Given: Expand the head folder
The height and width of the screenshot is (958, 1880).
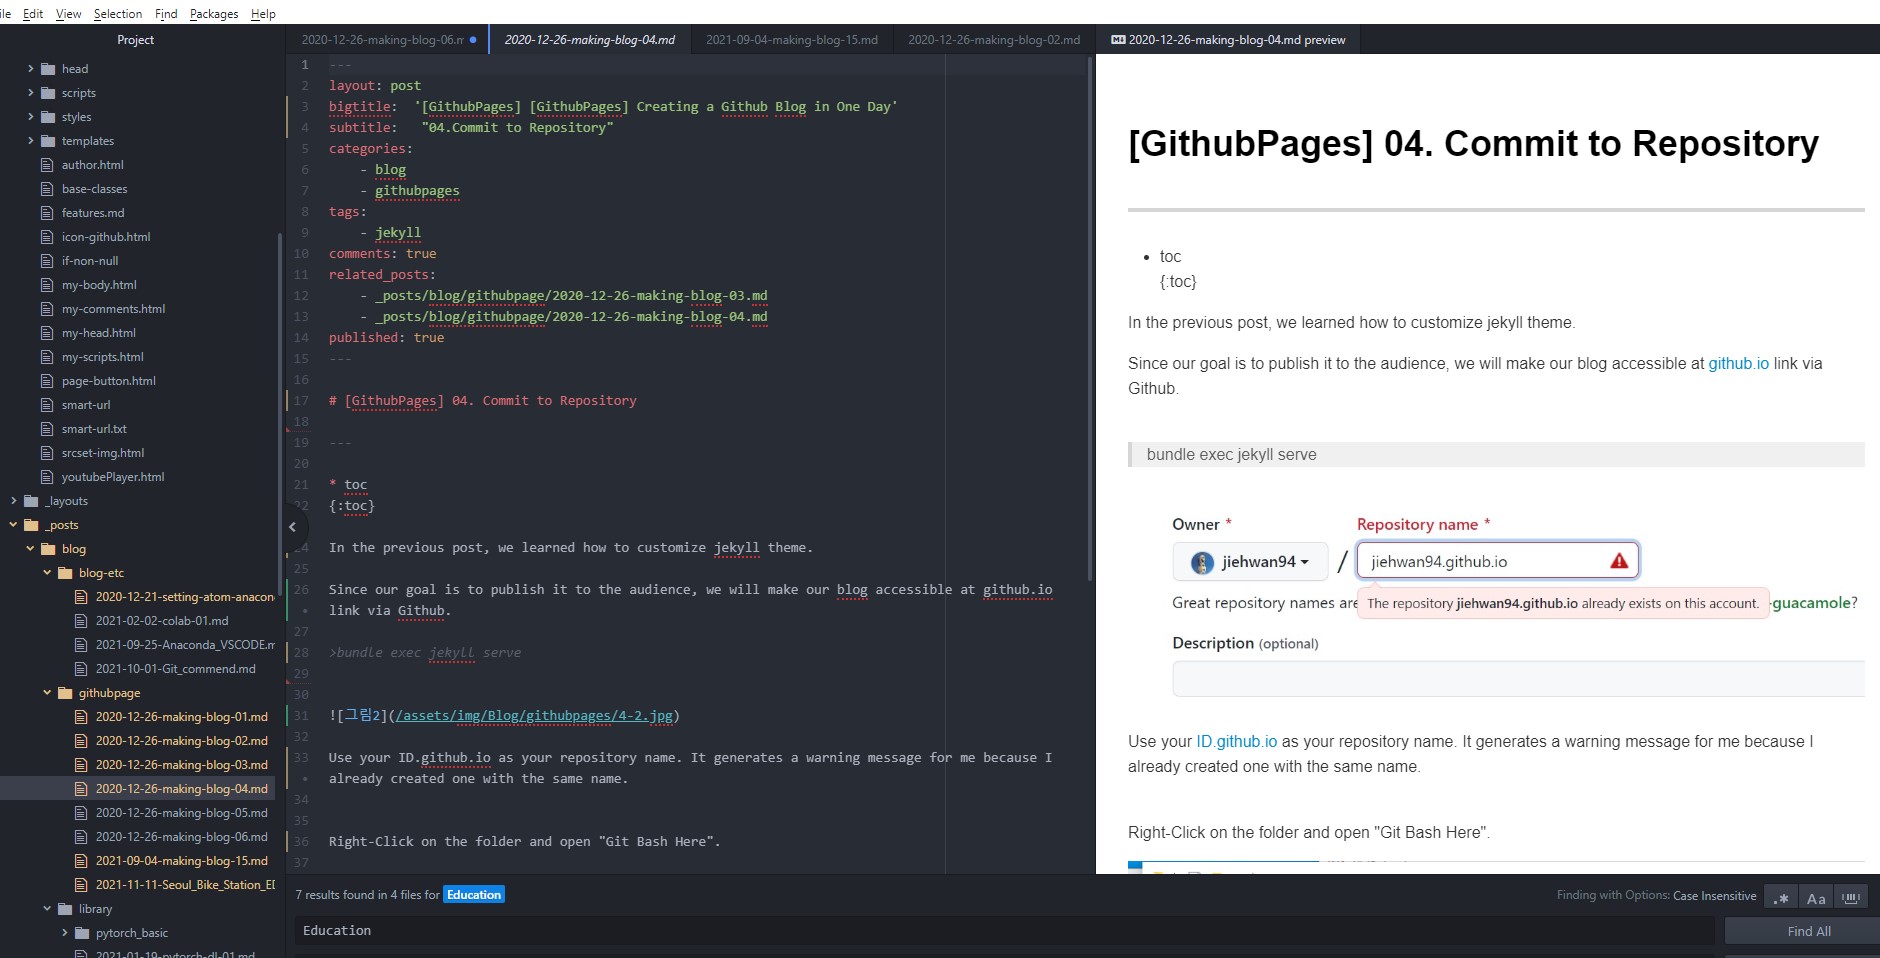Looking at the screenshot, I should (31, 69).
